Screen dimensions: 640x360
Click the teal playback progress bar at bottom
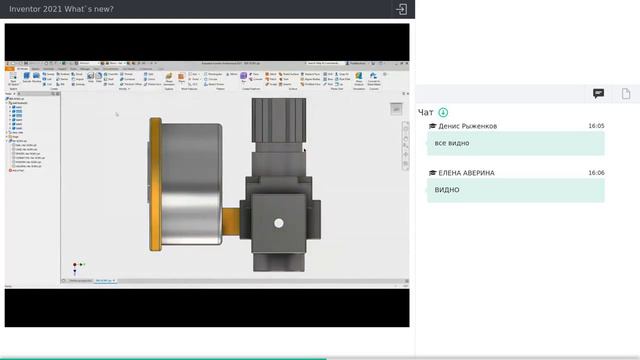[x=163, y=359]
